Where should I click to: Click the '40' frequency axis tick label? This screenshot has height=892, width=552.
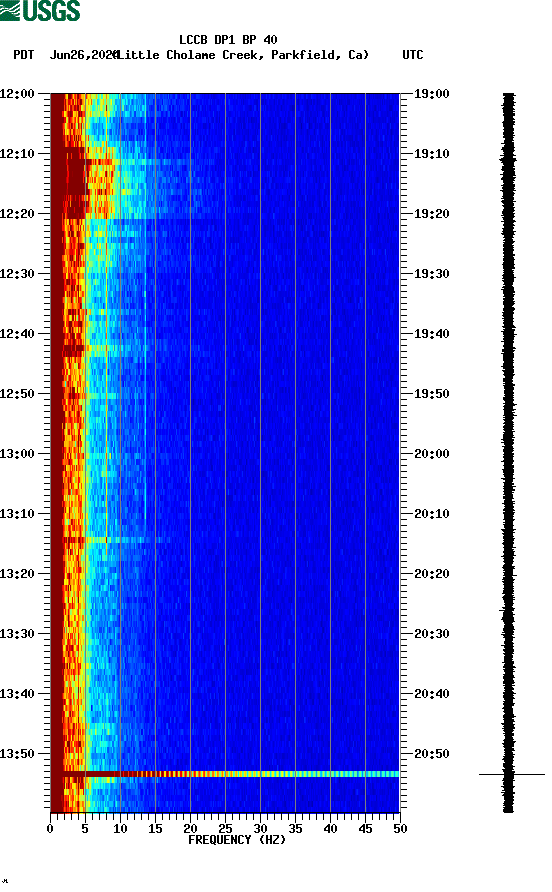click(x=330, y=829)
